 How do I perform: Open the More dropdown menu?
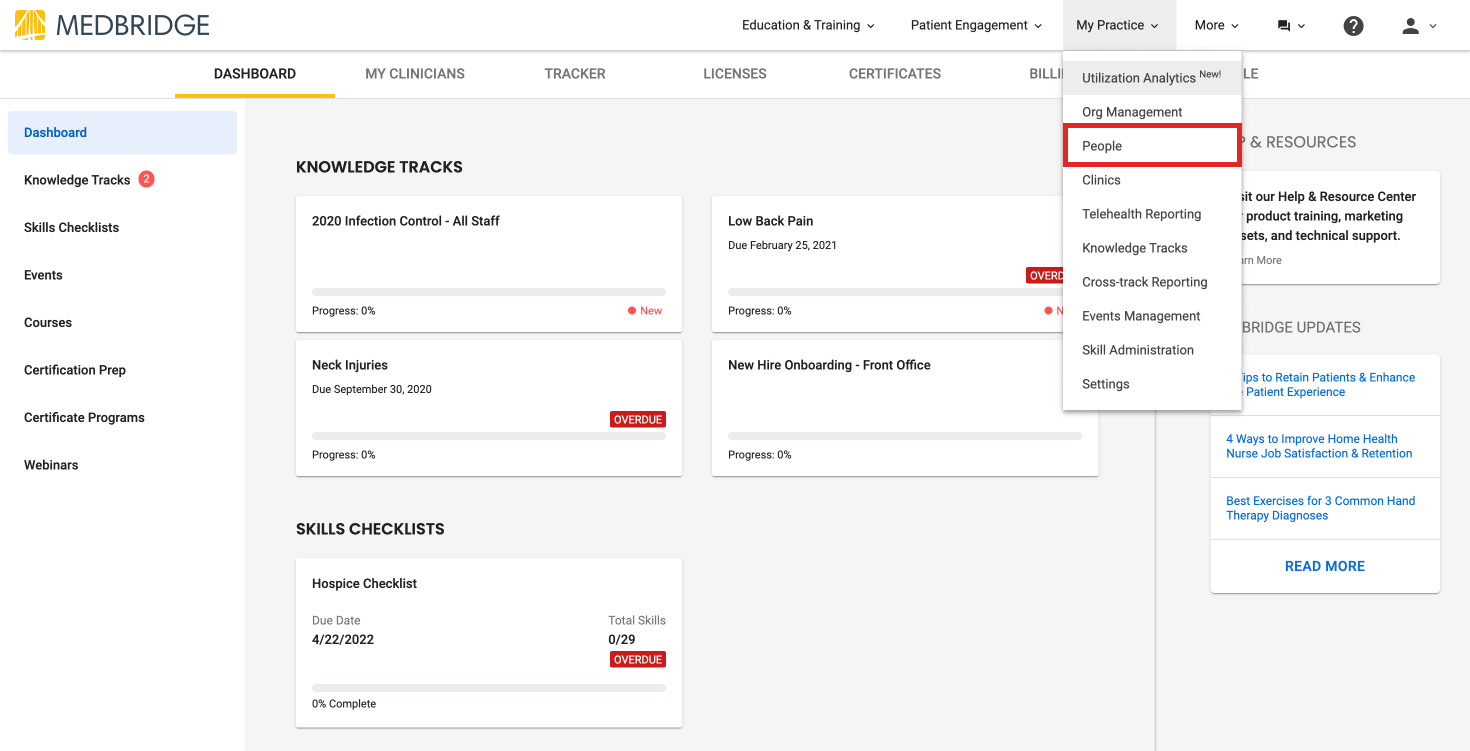(1216, 25)
